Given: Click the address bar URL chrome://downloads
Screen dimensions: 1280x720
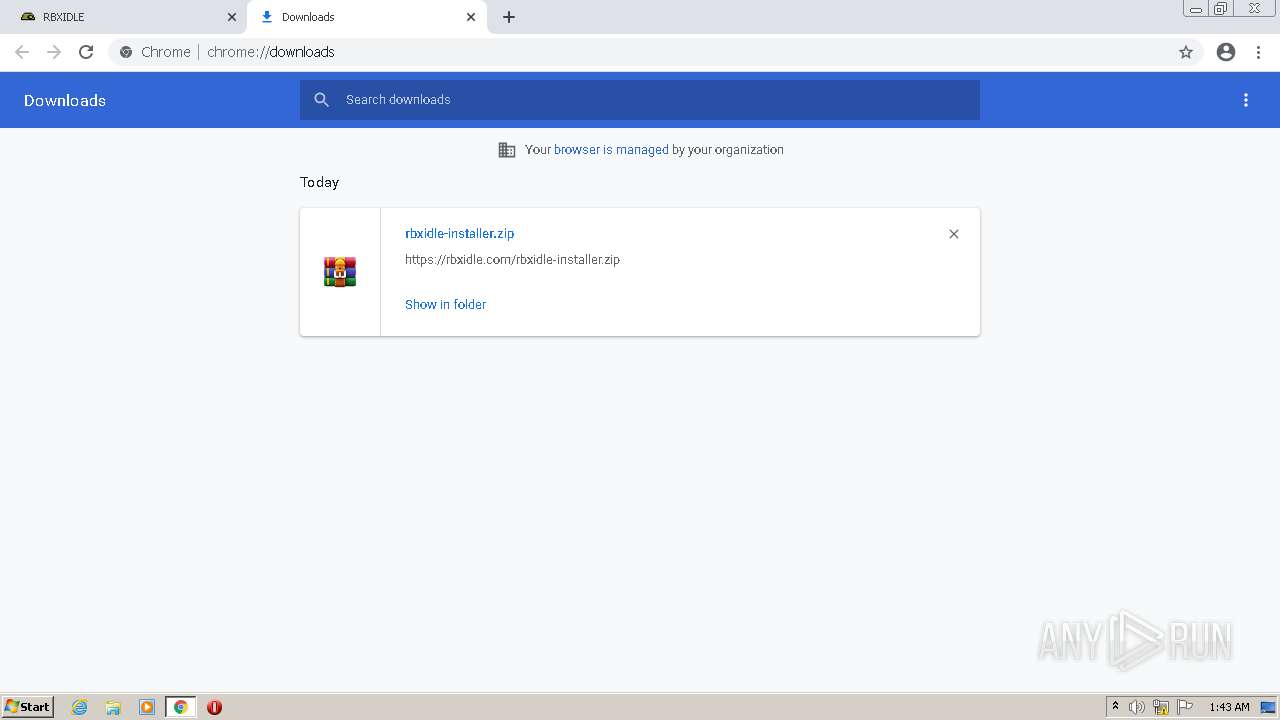Looking at the screenshot, I should pos(271,52).
